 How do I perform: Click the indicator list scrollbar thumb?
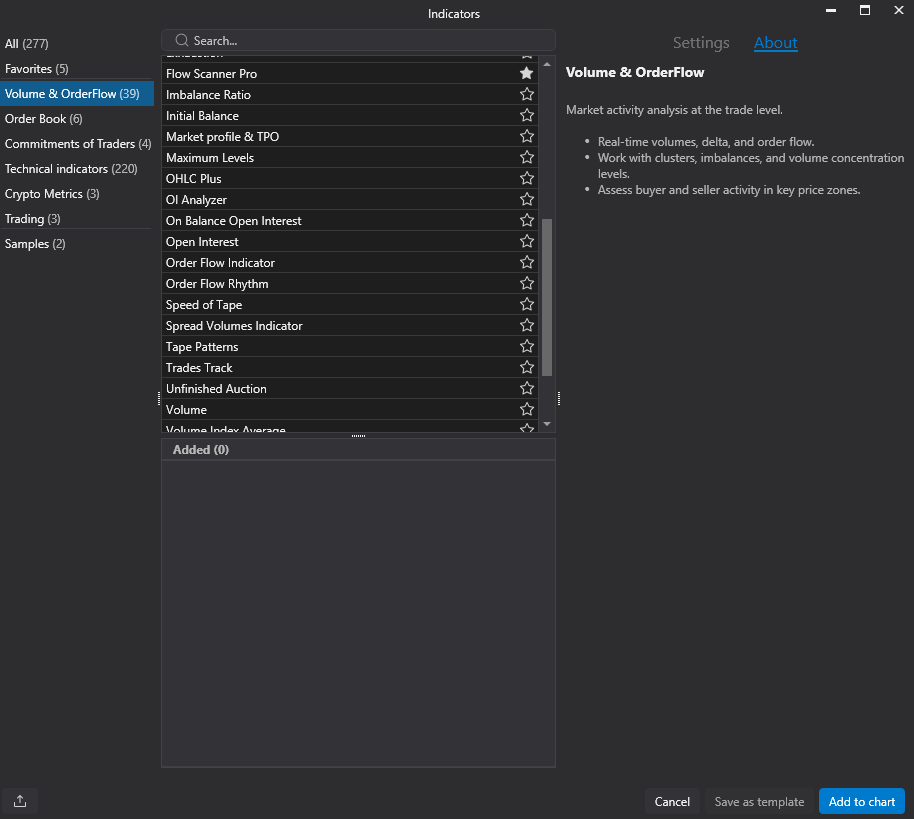(547, 297)
